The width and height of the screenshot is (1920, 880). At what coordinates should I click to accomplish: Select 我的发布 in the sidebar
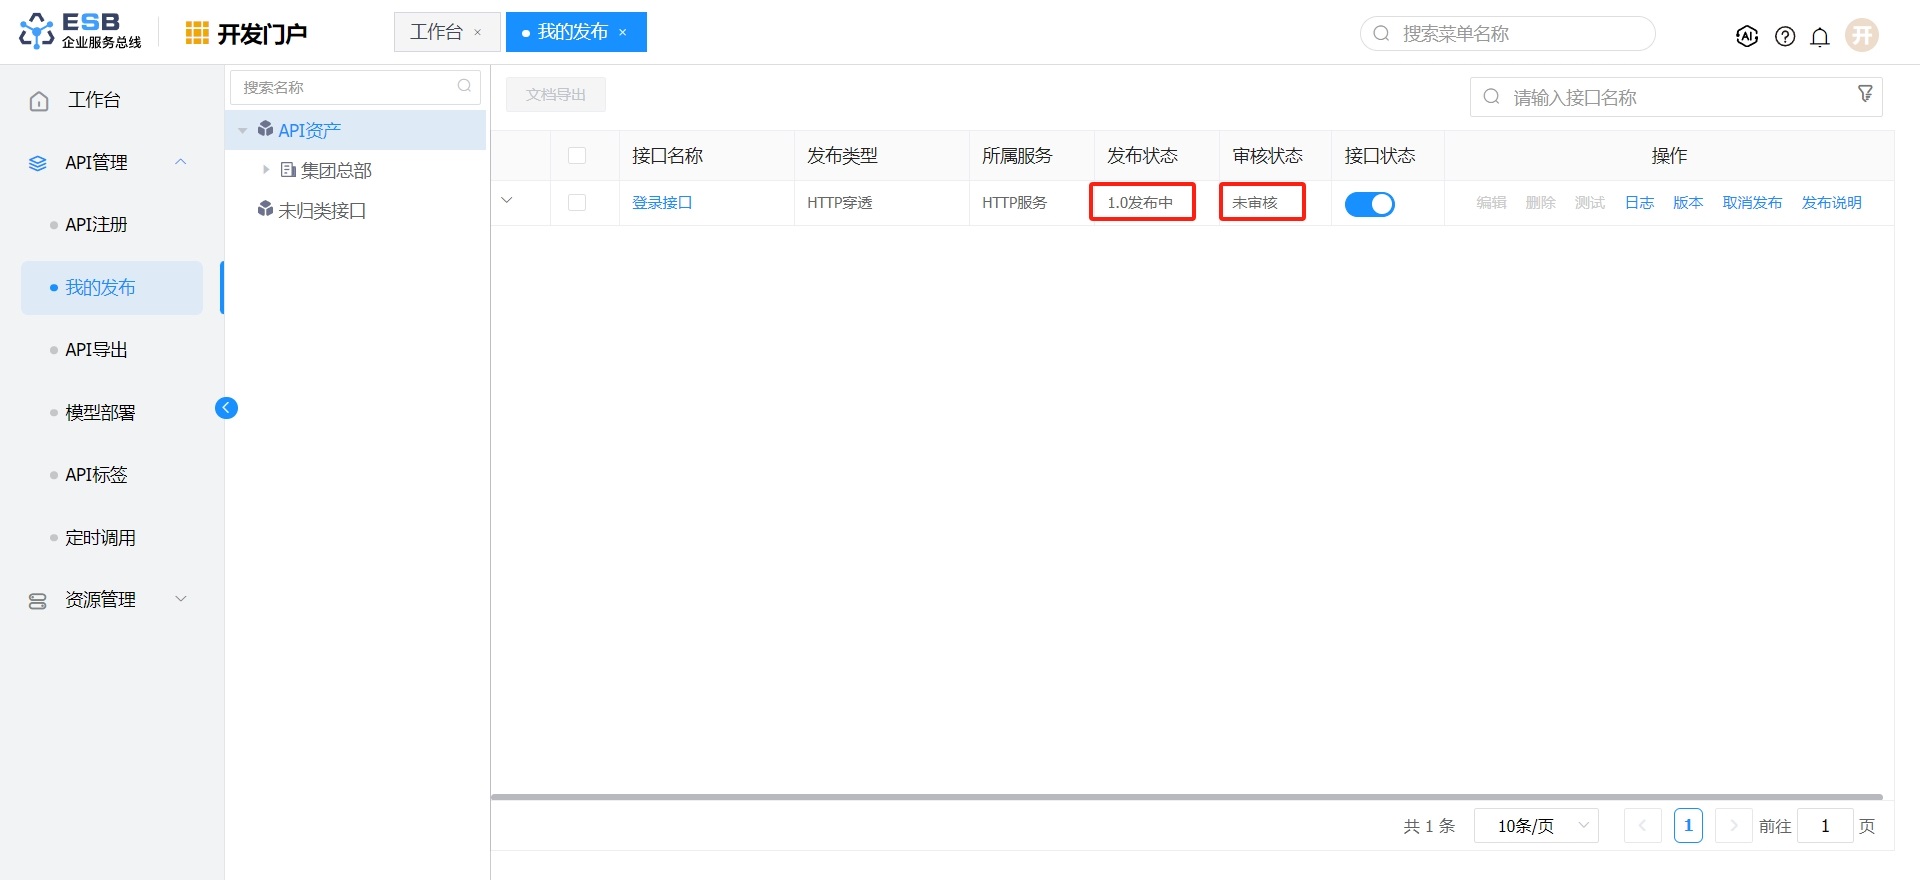pyautogui.click(x=112, y=288)
